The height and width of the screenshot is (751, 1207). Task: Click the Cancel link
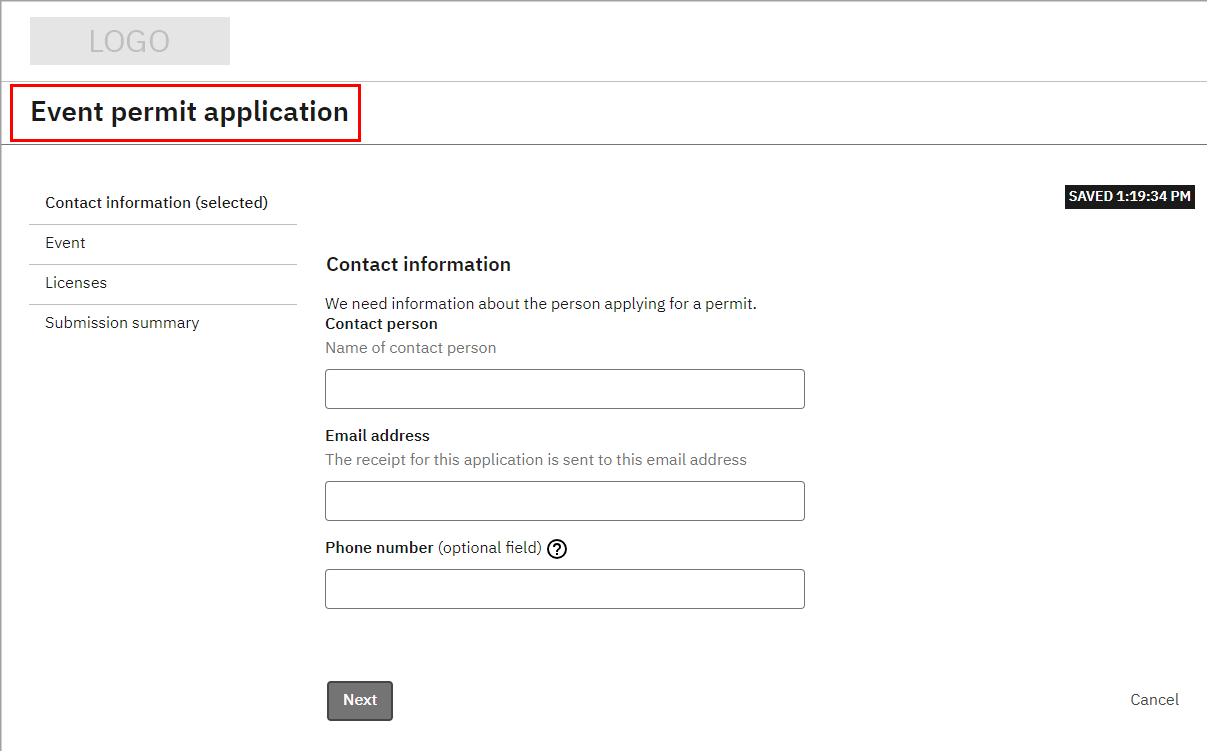pyautogui.click(x=1154, y=700)
